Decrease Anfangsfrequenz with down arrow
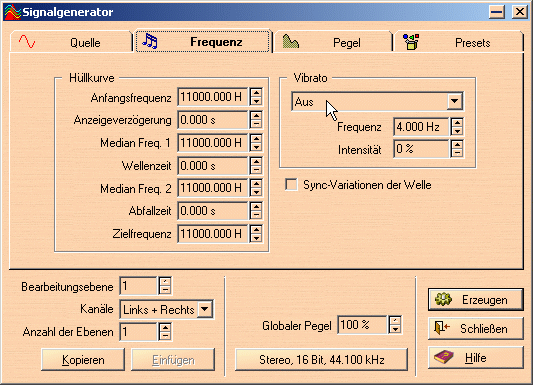This screenshot has width=533, height=385. (256, 101)
